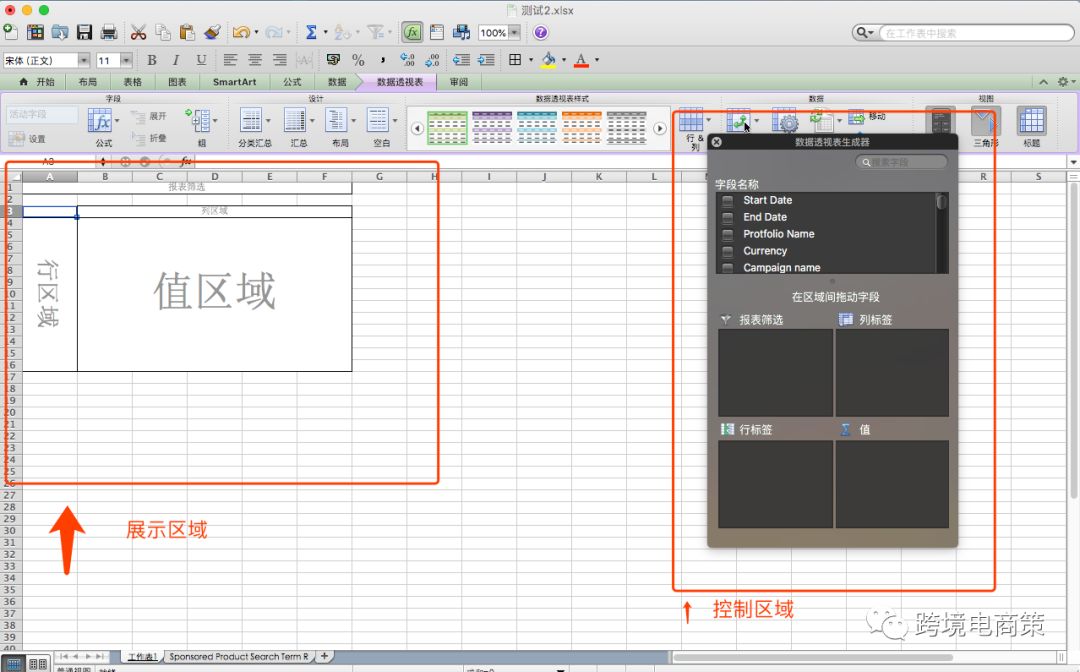The height and width of the screenshot is (672, 1080).
Task: Click the AutoSum sigma icon
Action: pyautogui.click(x=311, y=32)
